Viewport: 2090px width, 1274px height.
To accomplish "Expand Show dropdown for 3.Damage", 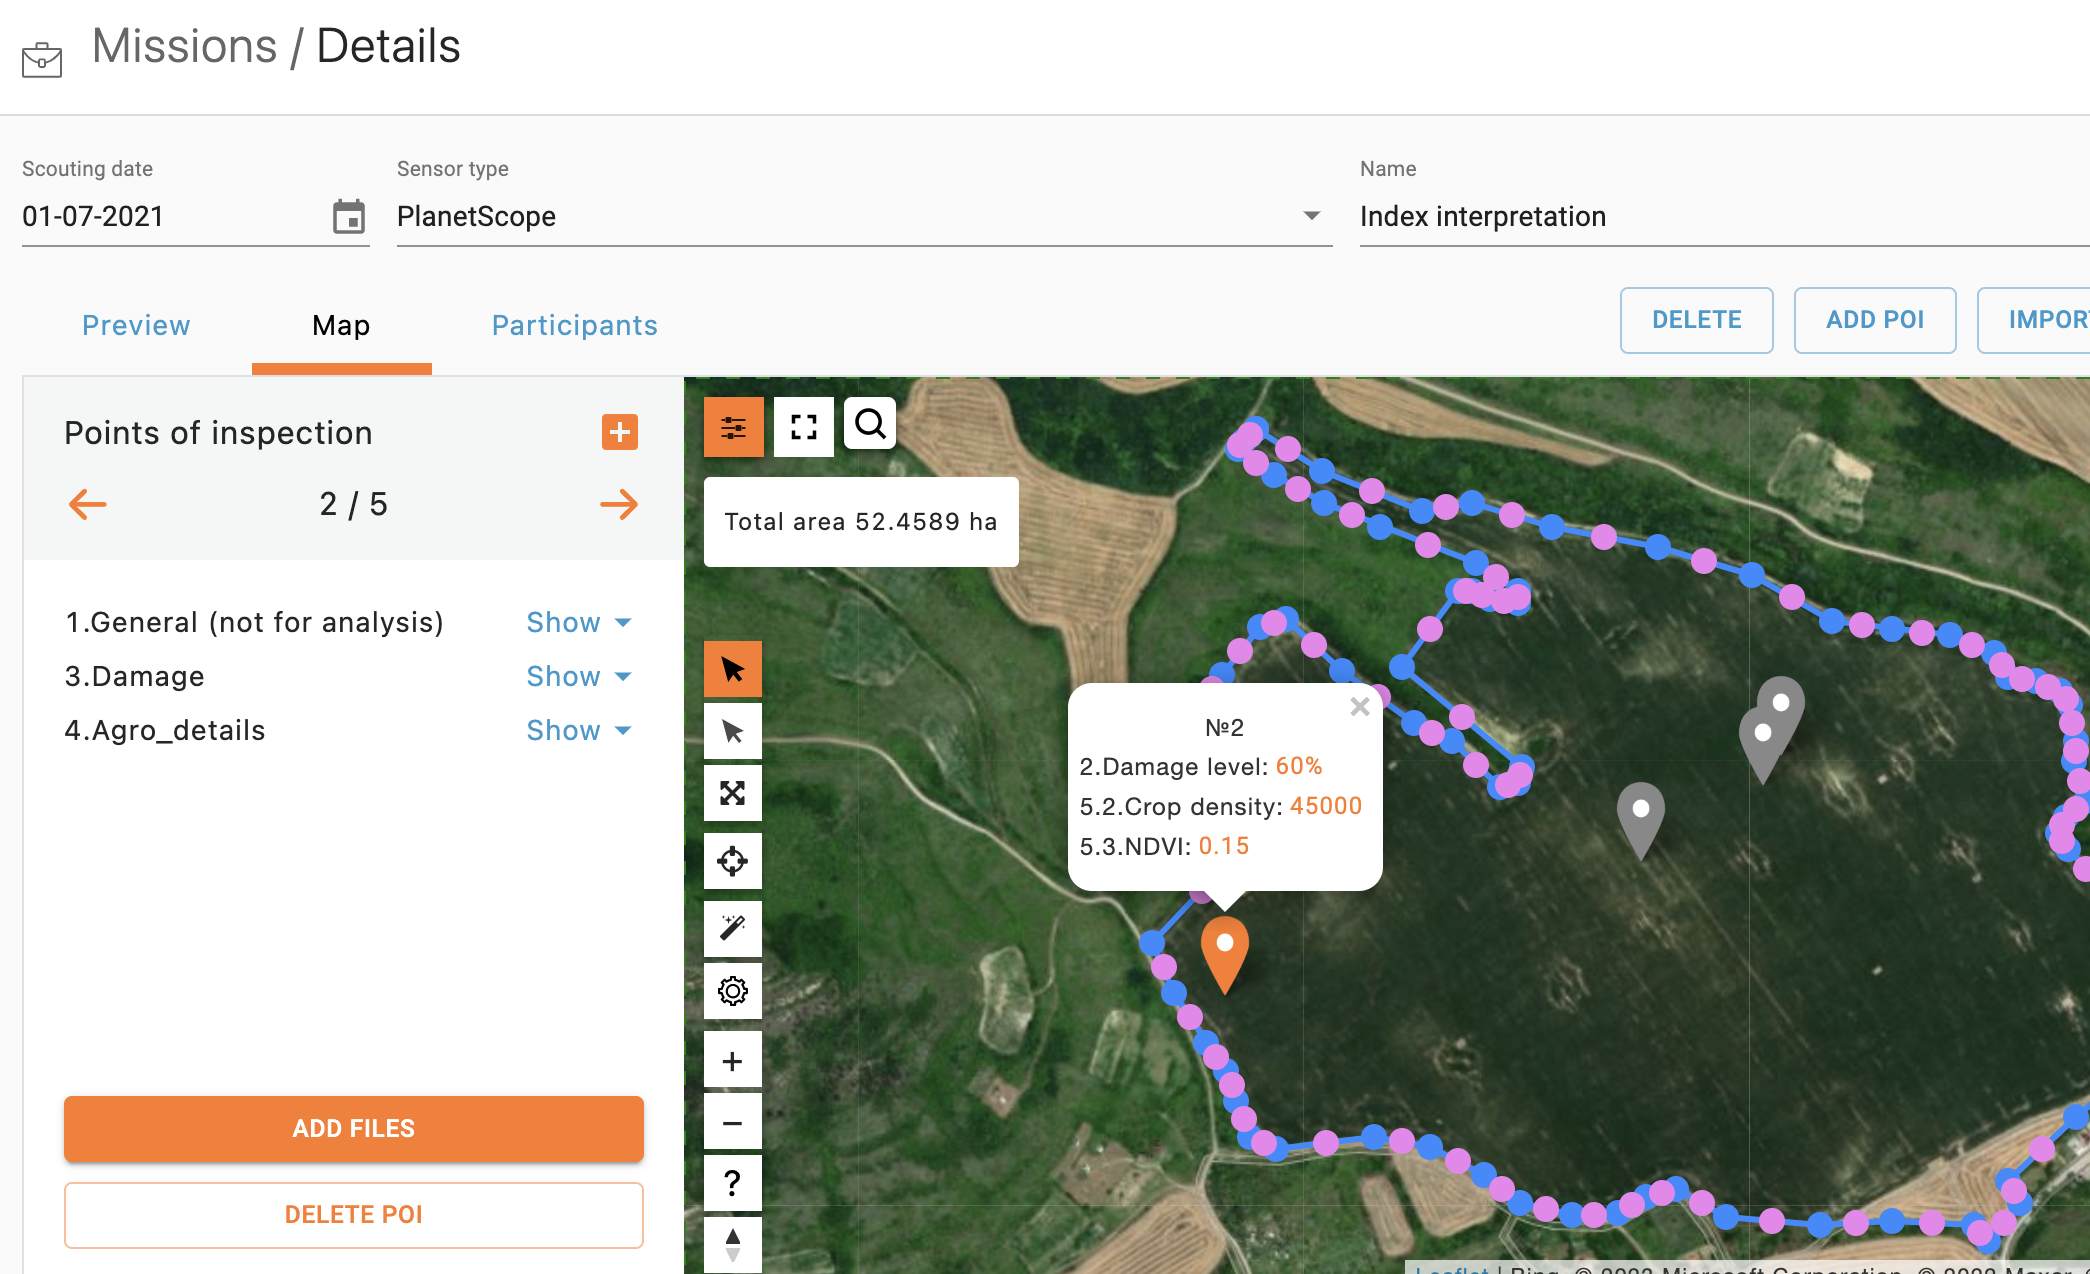I will (x=578, y=676).
